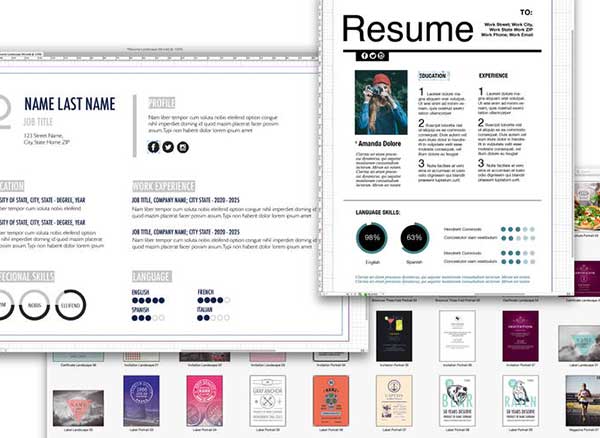Image resolution: width=600 pixels, height=438 pixels.
Task: Open the runner magazine template thumbnail
Action: pyautogui.click(x=583, y=401)
